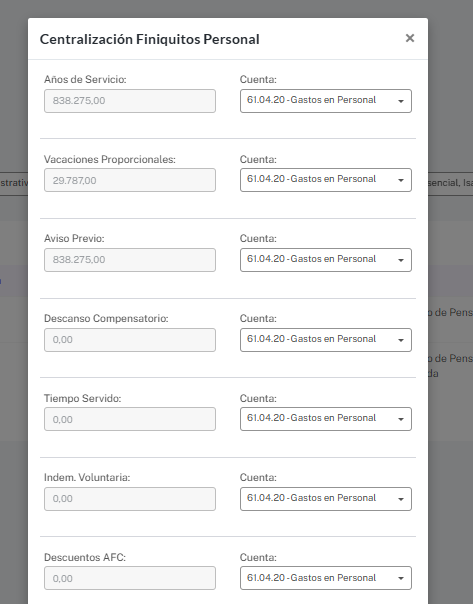
Task: Click the arrow icon on Años de Servicio Cuenta
Action: 401,101
